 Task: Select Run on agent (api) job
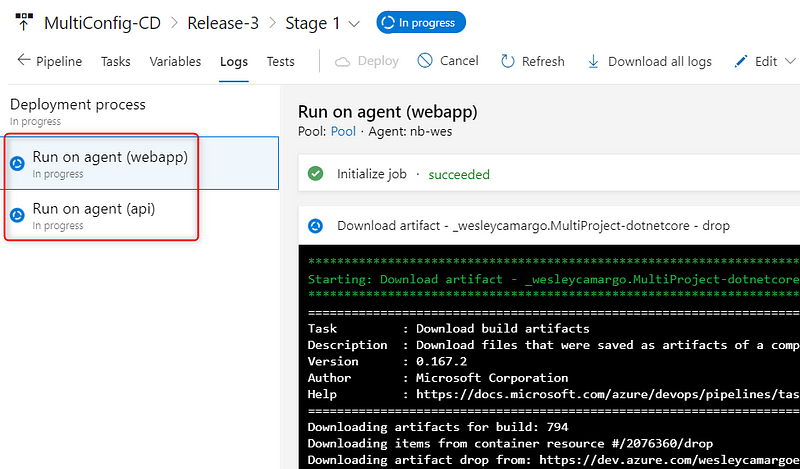pos(94,210)
